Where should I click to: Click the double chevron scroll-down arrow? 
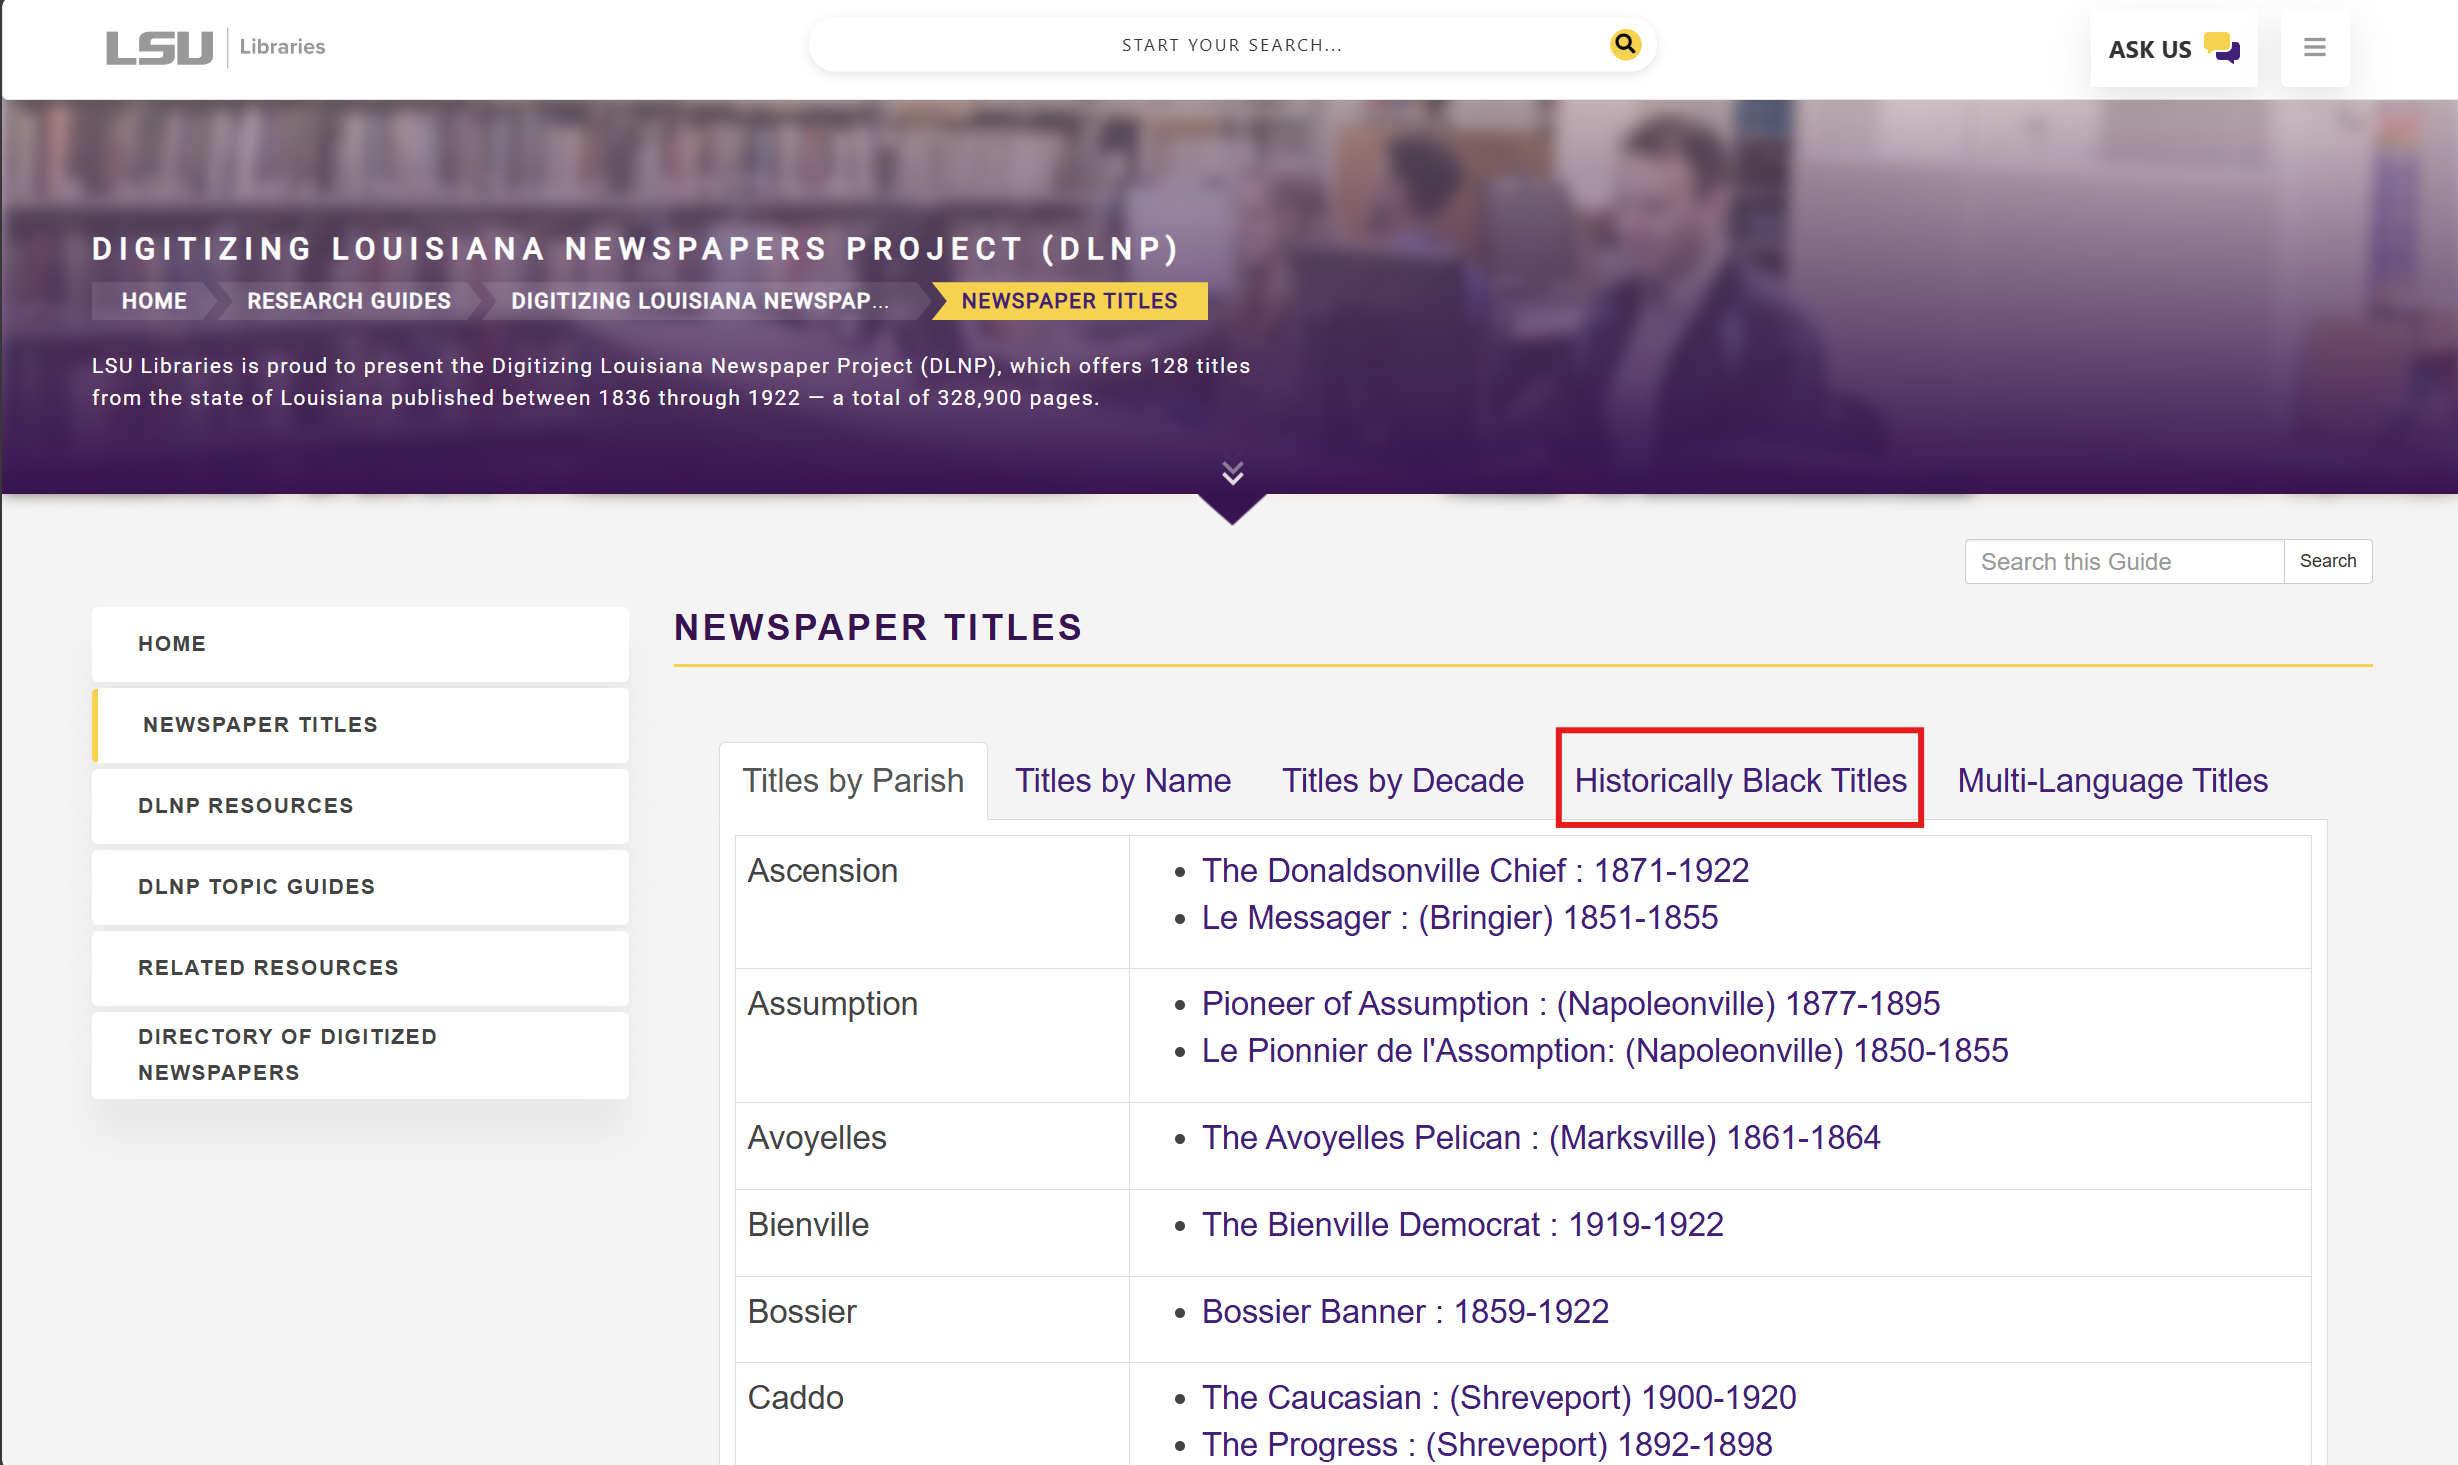pos(1232,473)
